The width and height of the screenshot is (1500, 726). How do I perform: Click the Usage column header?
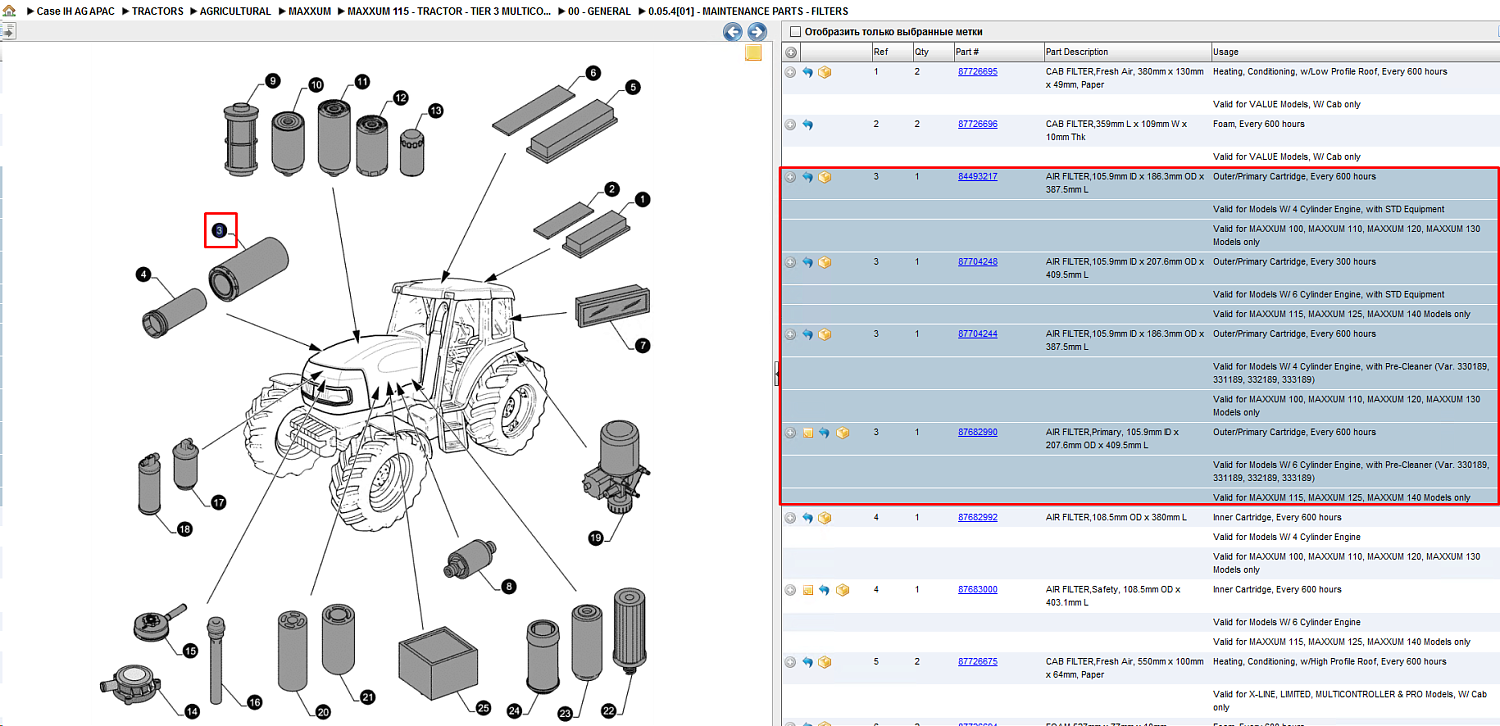point(1355,52)
